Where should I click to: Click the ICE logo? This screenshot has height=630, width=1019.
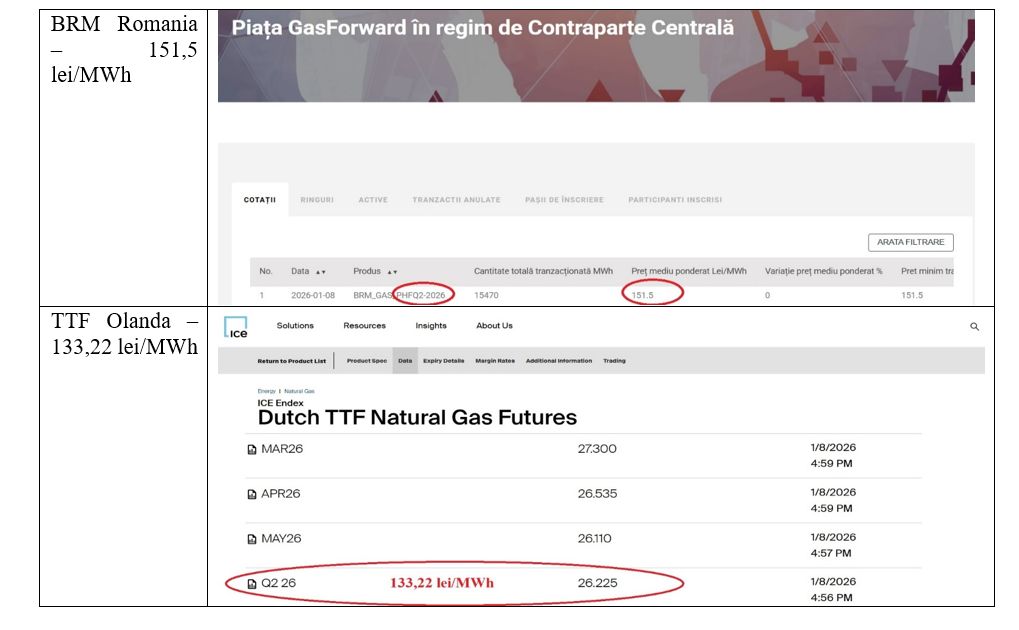pos(237,328)
